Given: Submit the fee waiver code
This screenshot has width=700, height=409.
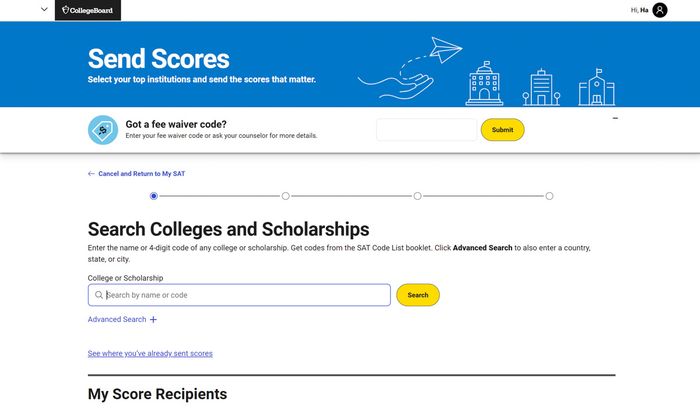Looking at the screenshot, I should (503, 130).
